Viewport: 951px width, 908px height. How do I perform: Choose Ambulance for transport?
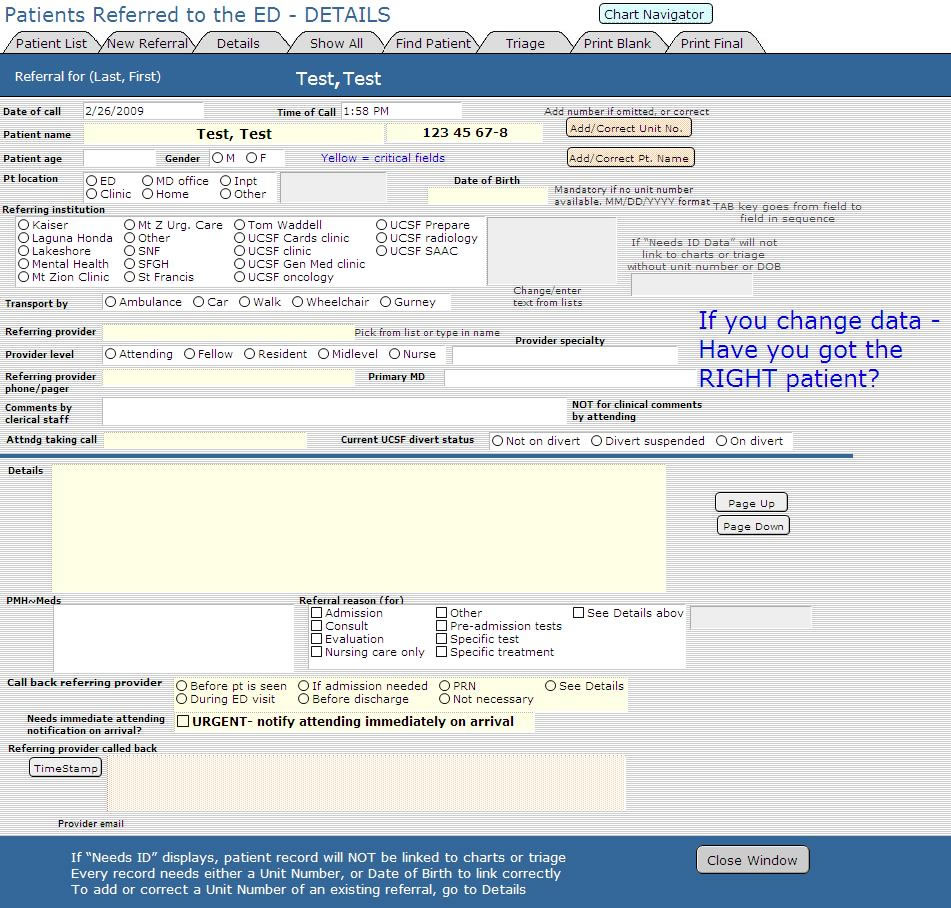pyautogui.click(x=111, y=302)
